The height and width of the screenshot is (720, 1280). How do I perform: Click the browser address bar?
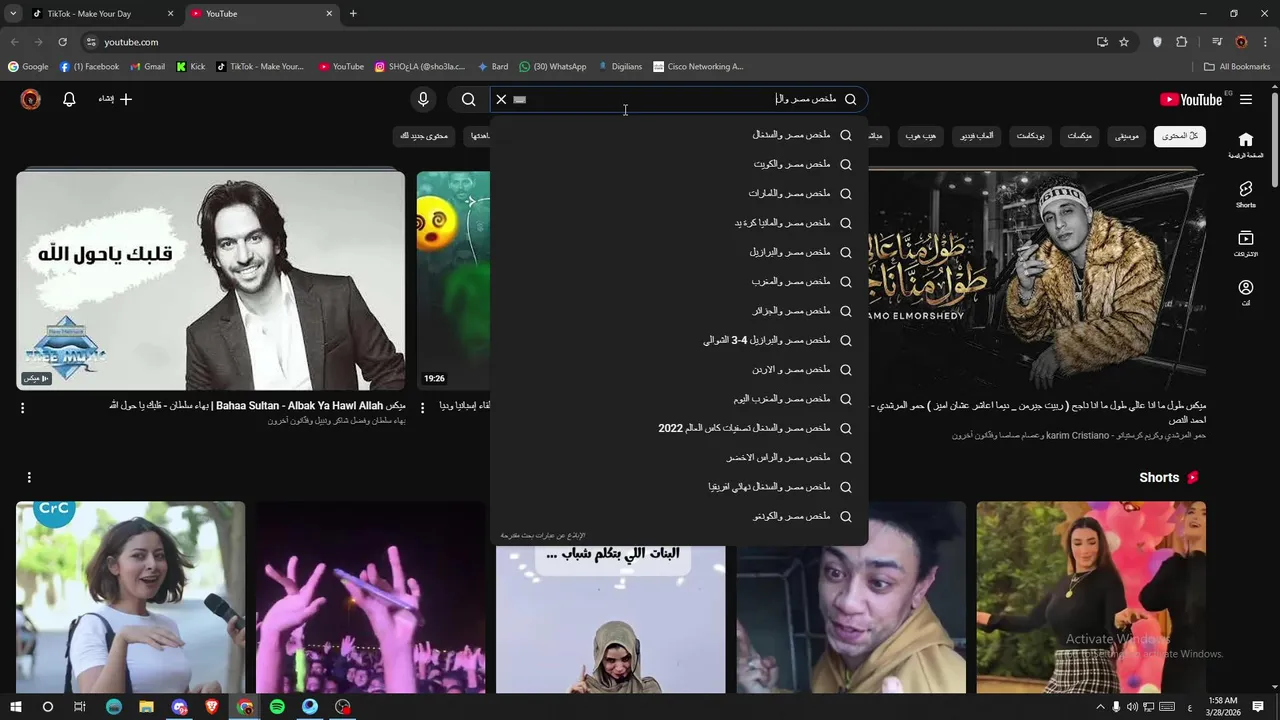click(x=590, y=42)
